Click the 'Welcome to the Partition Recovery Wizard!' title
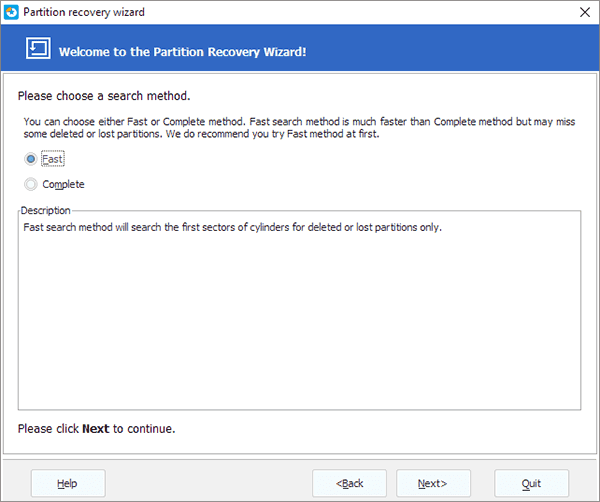The image size is (600, 502). point(183,52)
